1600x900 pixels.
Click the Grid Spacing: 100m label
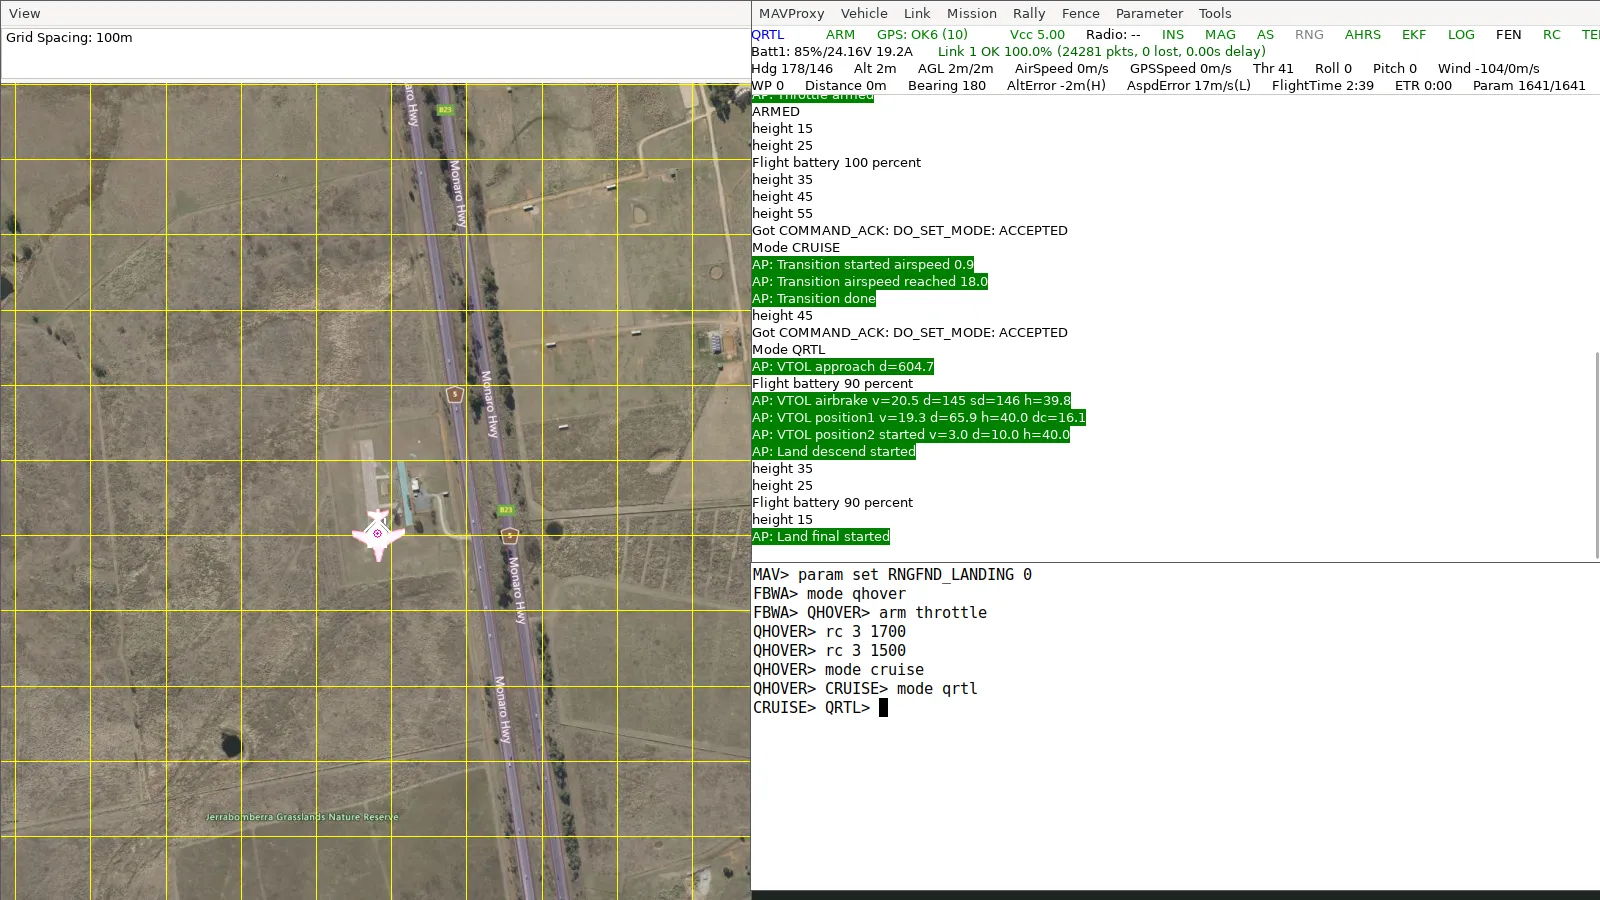tap(69, 37)
